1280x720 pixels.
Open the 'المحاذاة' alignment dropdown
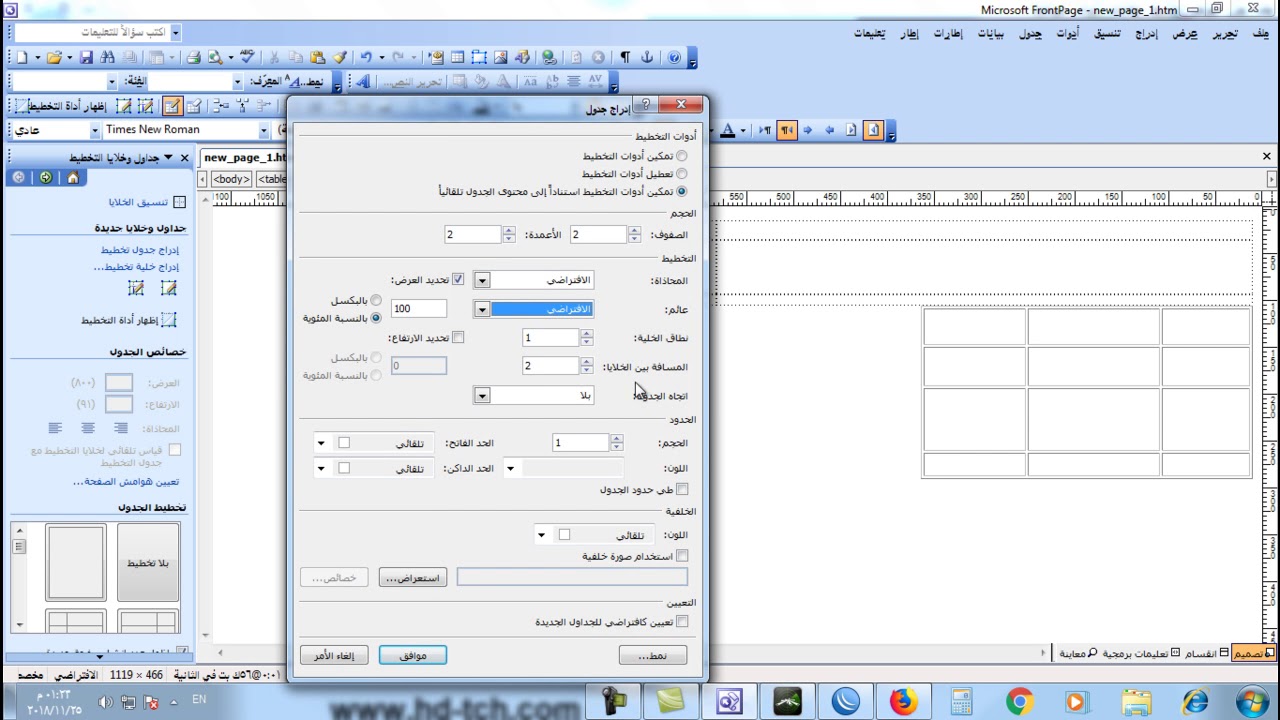click(x=482, y=281)
